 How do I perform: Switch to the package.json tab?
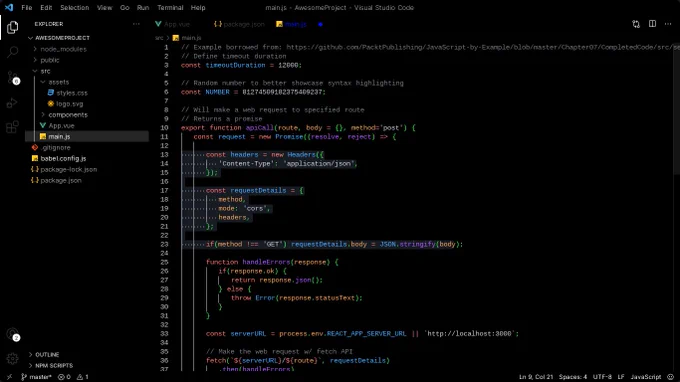click(x=239, y=24)
